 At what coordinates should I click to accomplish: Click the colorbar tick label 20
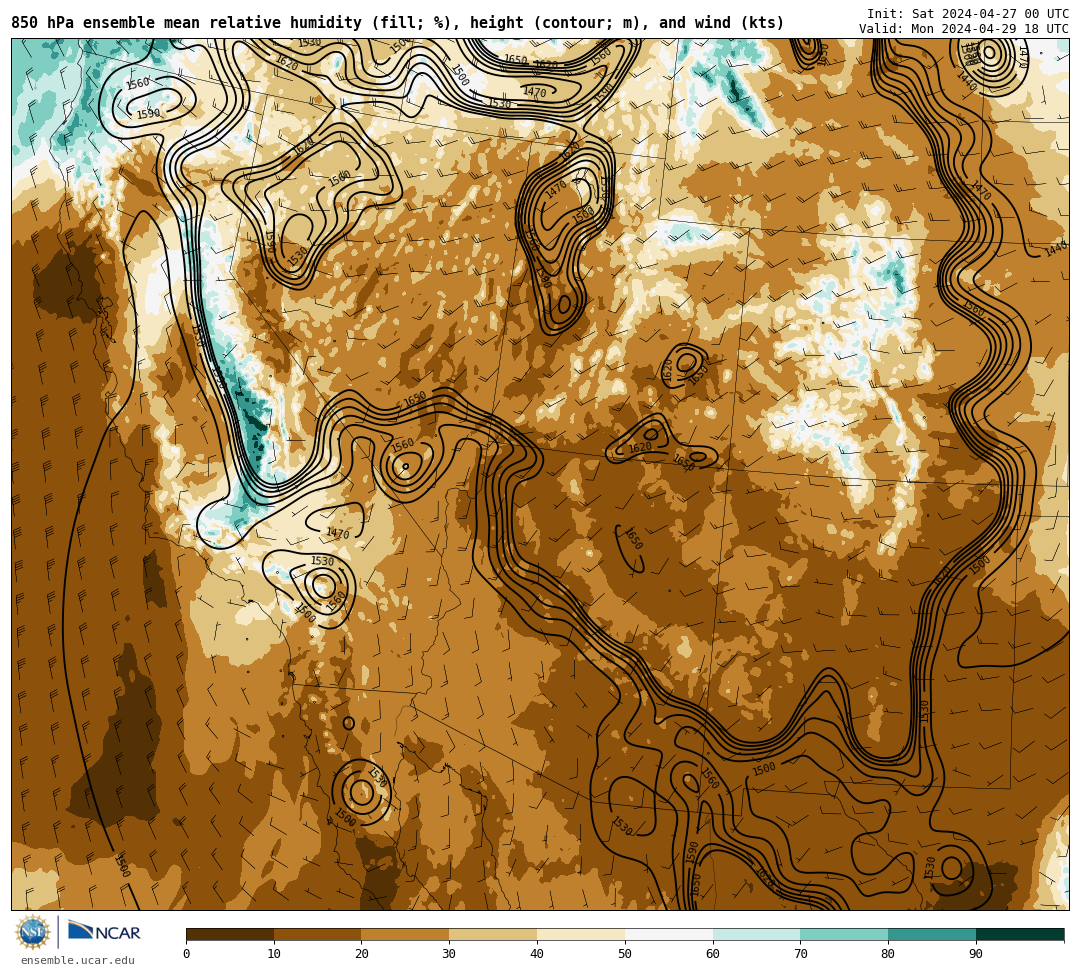tap(362, 954)
